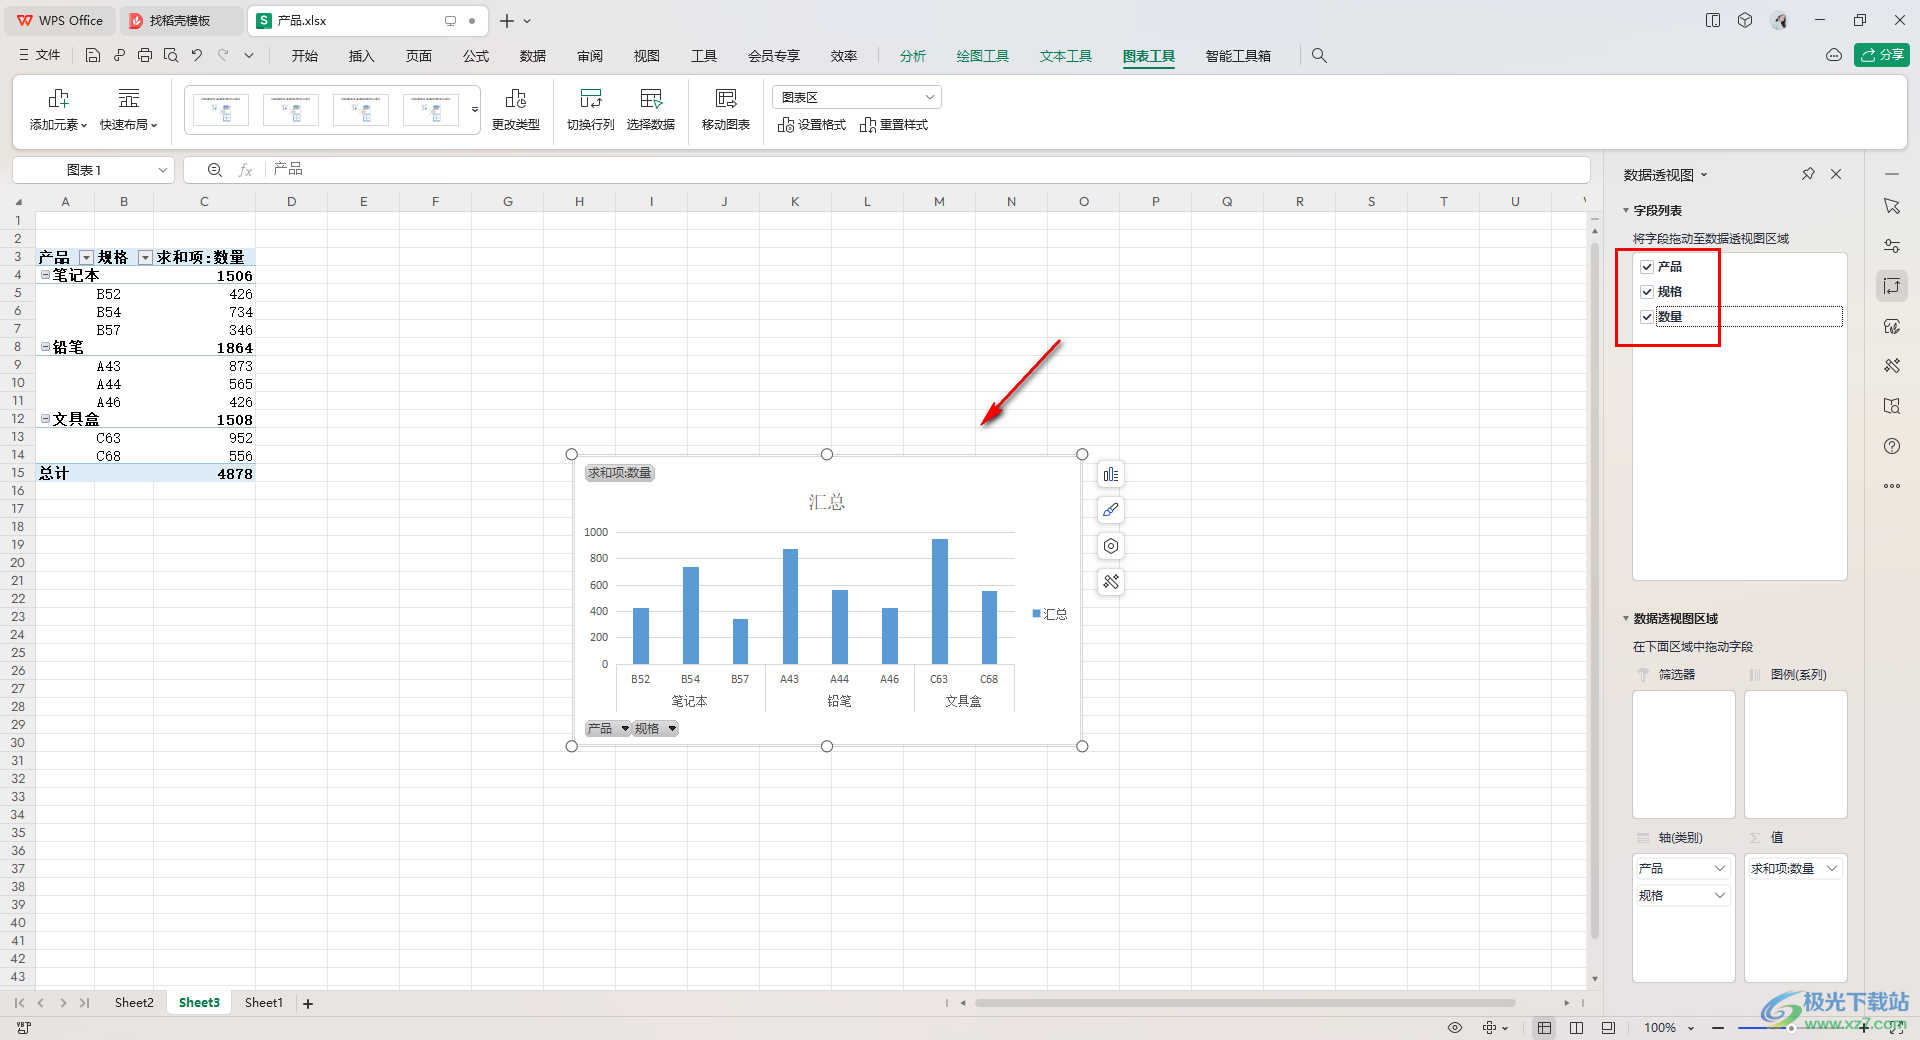The width and height of the screenshot is (1920, 1040).
Task: Open the 规格 axis field dropdown
Action: (x=1720, y=895)
